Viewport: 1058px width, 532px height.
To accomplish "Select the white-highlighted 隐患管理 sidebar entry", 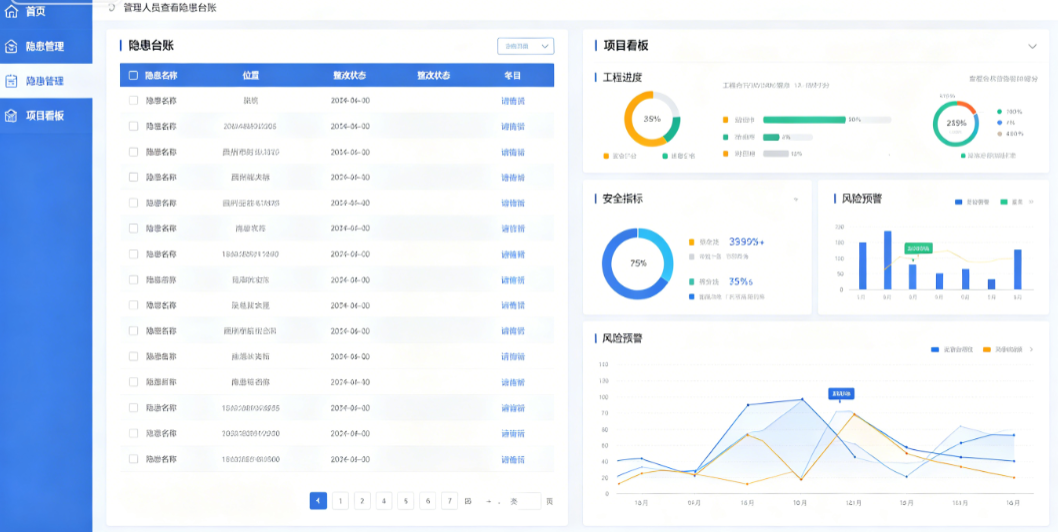I will point(46,81).
